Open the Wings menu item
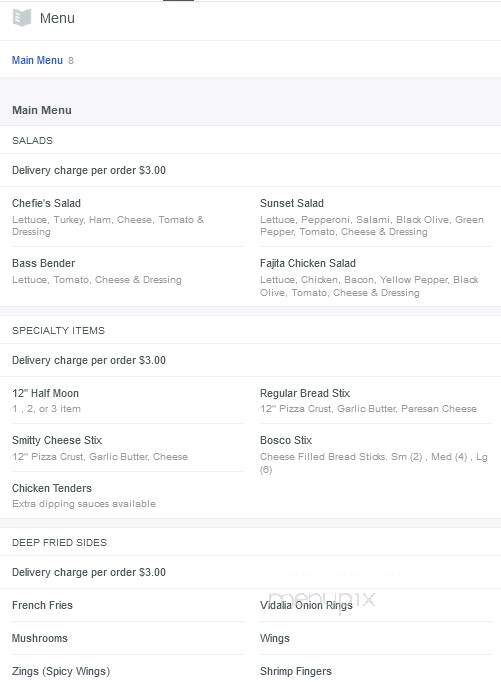 point(274,638)
